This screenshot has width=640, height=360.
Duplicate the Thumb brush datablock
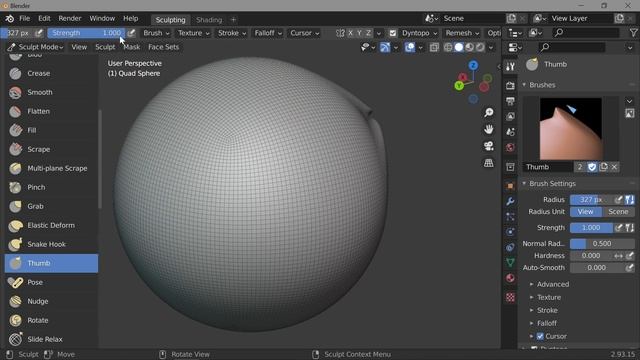pos(603,167)
